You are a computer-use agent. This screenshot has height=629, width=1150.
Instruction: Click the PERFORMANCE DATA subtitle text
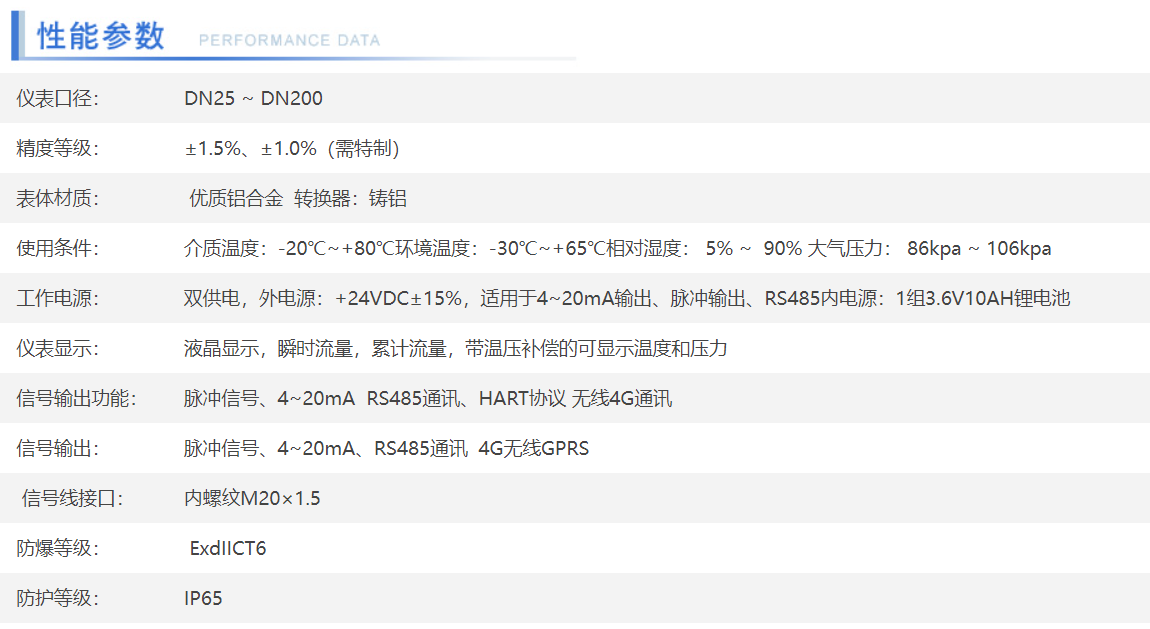click(289, 41)
